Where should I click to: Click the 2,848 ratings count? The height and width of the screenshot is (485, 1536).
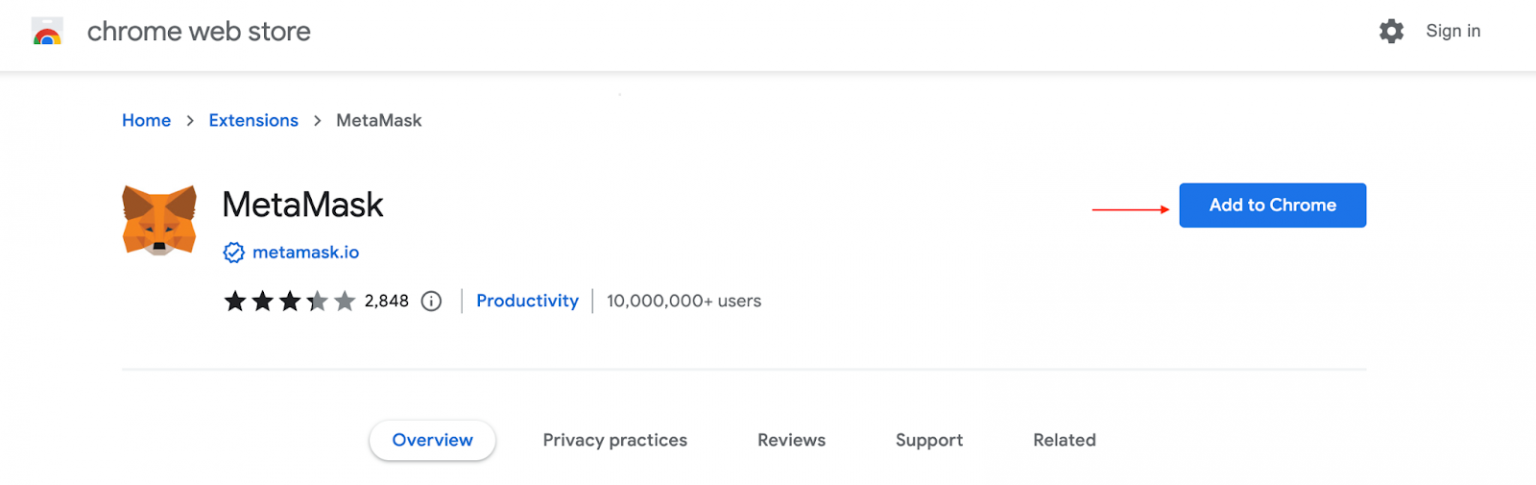(x=385, y=301)
